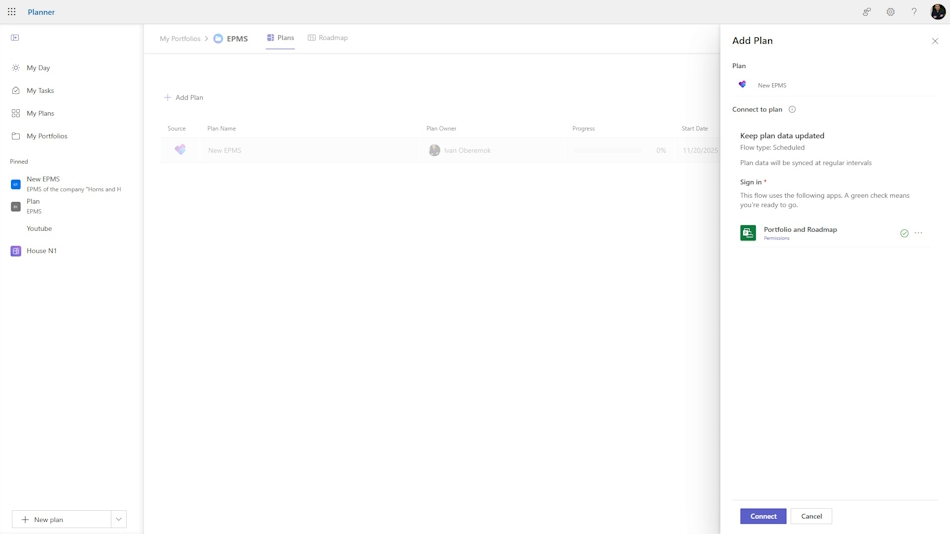Click the My Day sun icon

point(16,68)
